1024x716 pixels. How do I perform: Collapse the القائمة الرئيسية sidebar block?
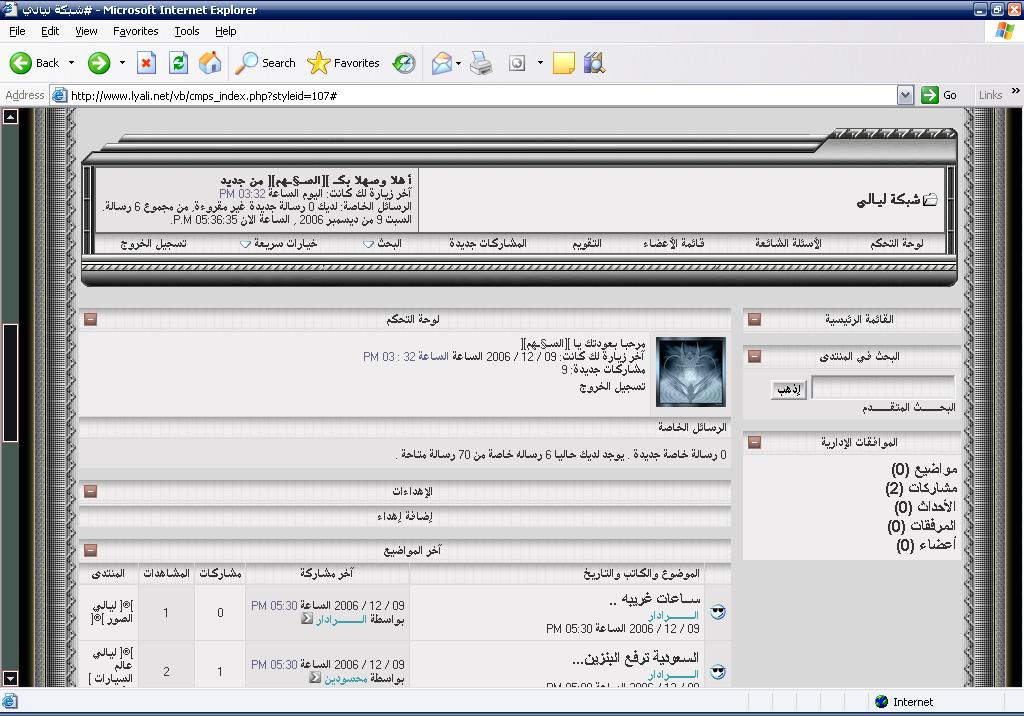tap(754, 320)
